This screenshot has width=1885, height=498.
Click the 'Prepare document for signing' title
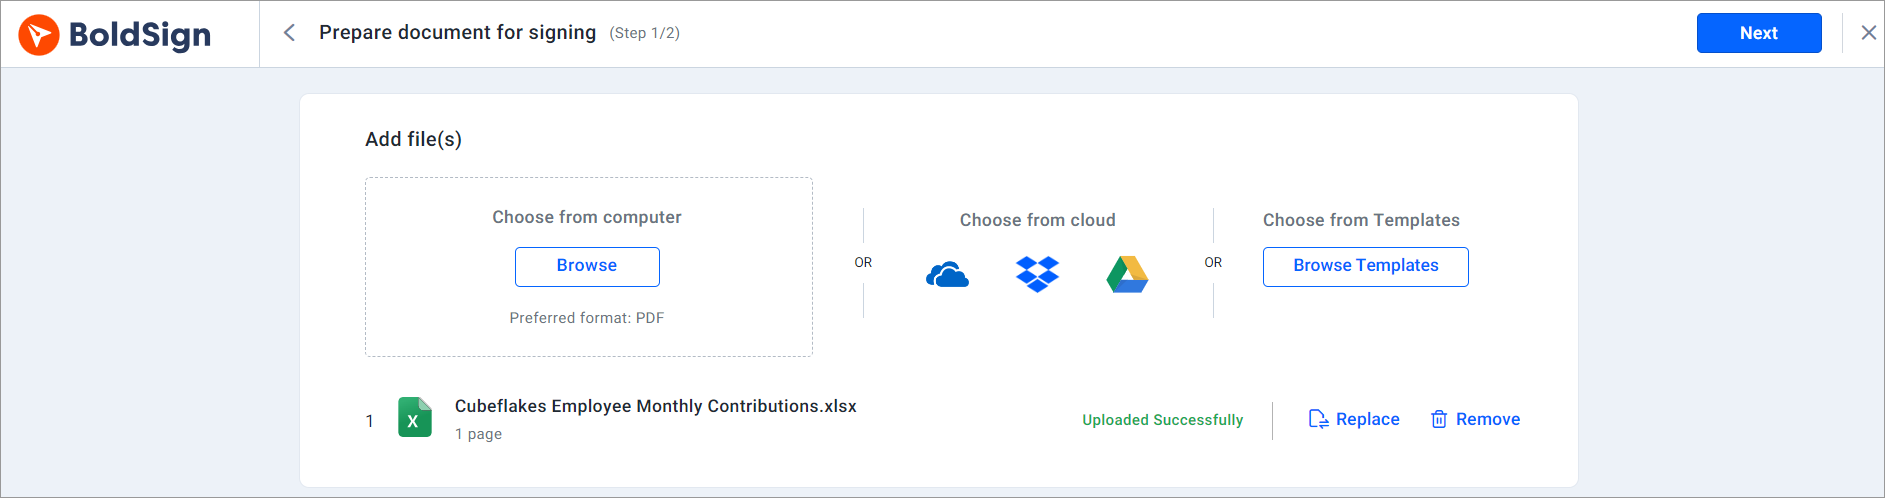[457, 33]
